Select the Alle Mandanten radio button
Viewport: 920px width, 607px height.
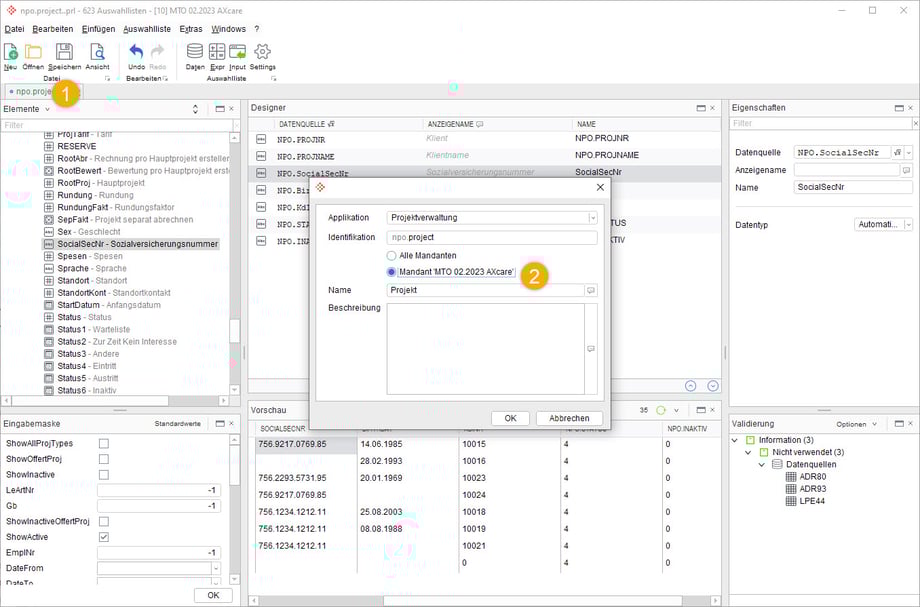coord(391,256)
